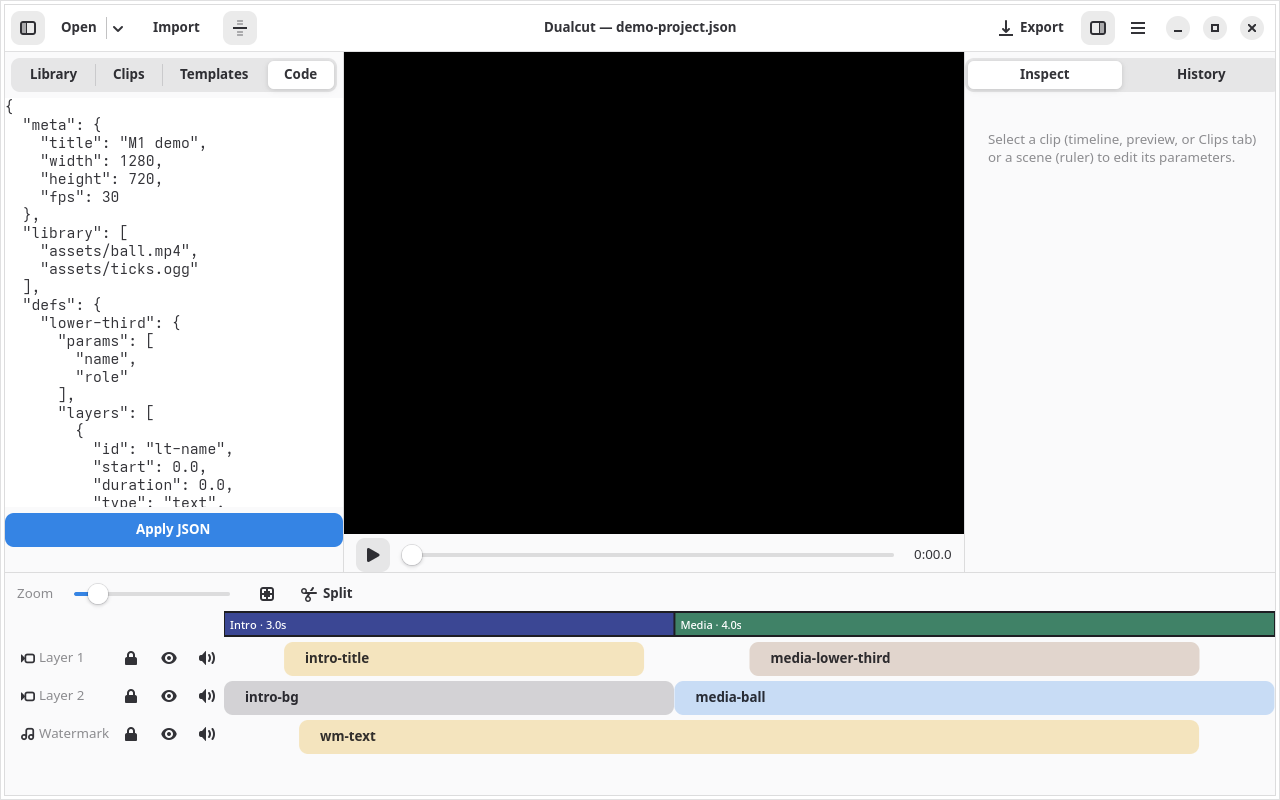Image resolution: width=1280 pixels, height=800 pixels.
Task: Click the "assets/ticks.ogg" line in code
Action: point(119,269)
